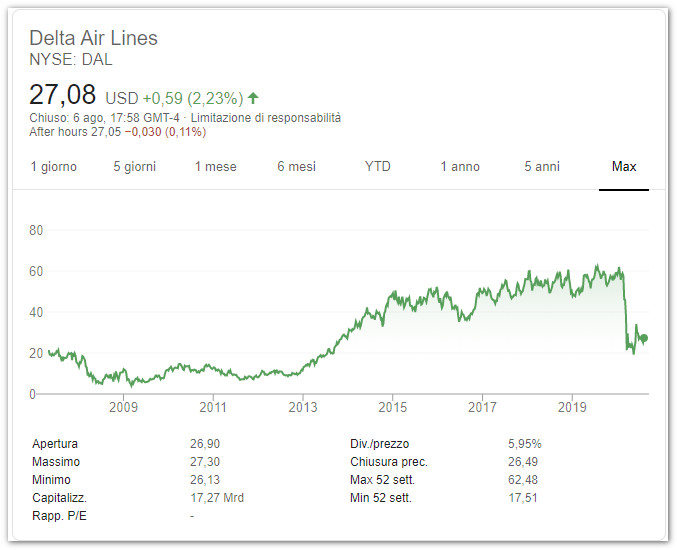Click the 2015 x-axis label
The width and height of the screenshot is (677, 550).
tap(392, 407)
